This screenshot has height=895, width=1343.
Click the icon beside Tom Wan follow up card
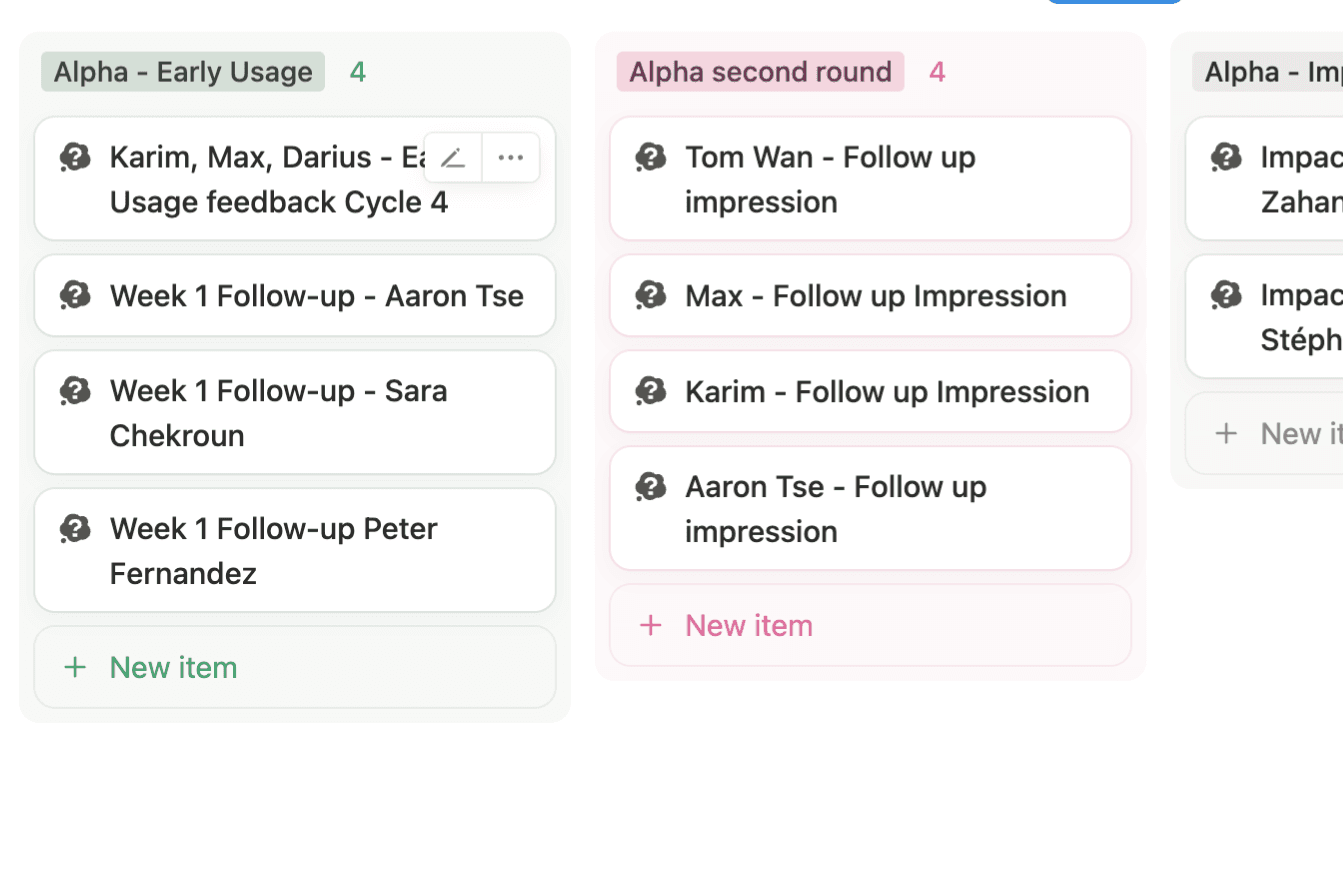pyautogui.click(x=651, y=157)
